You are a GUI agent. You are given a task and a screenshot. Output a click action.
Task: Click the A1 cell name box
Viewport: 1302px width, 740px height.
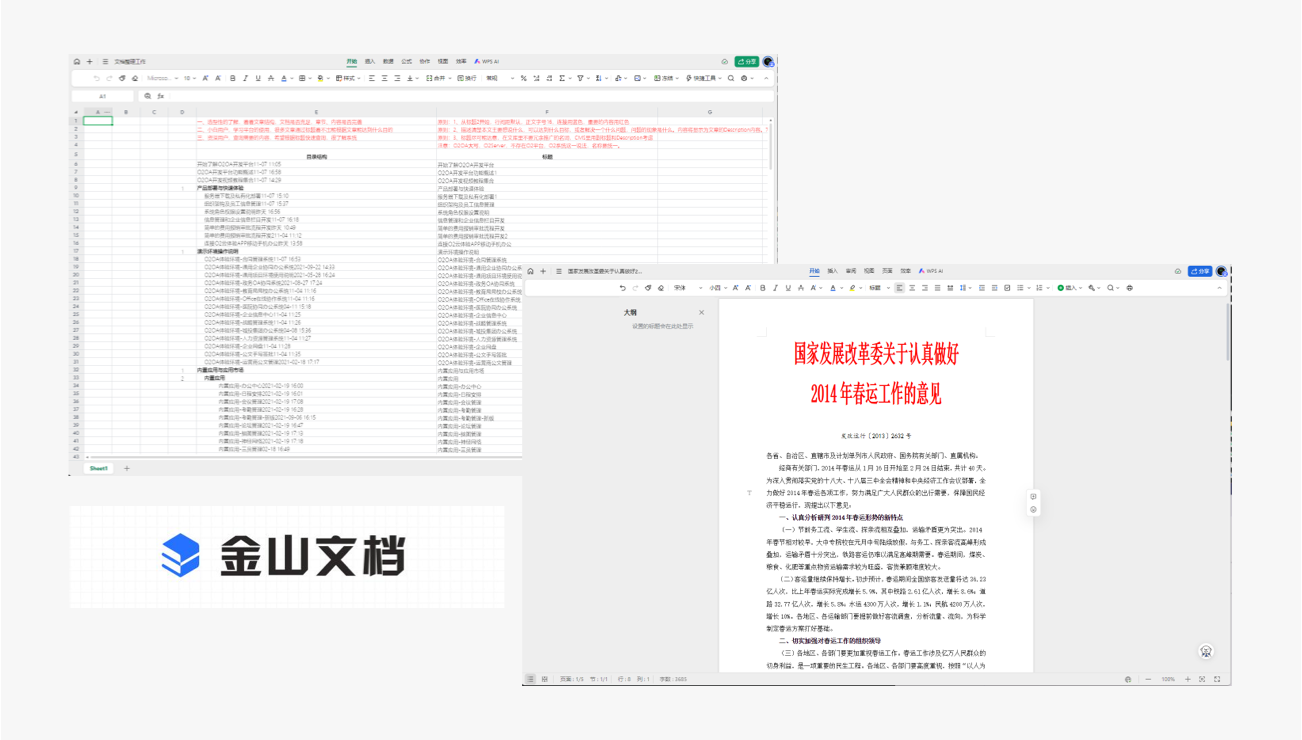tap(102, 96)
